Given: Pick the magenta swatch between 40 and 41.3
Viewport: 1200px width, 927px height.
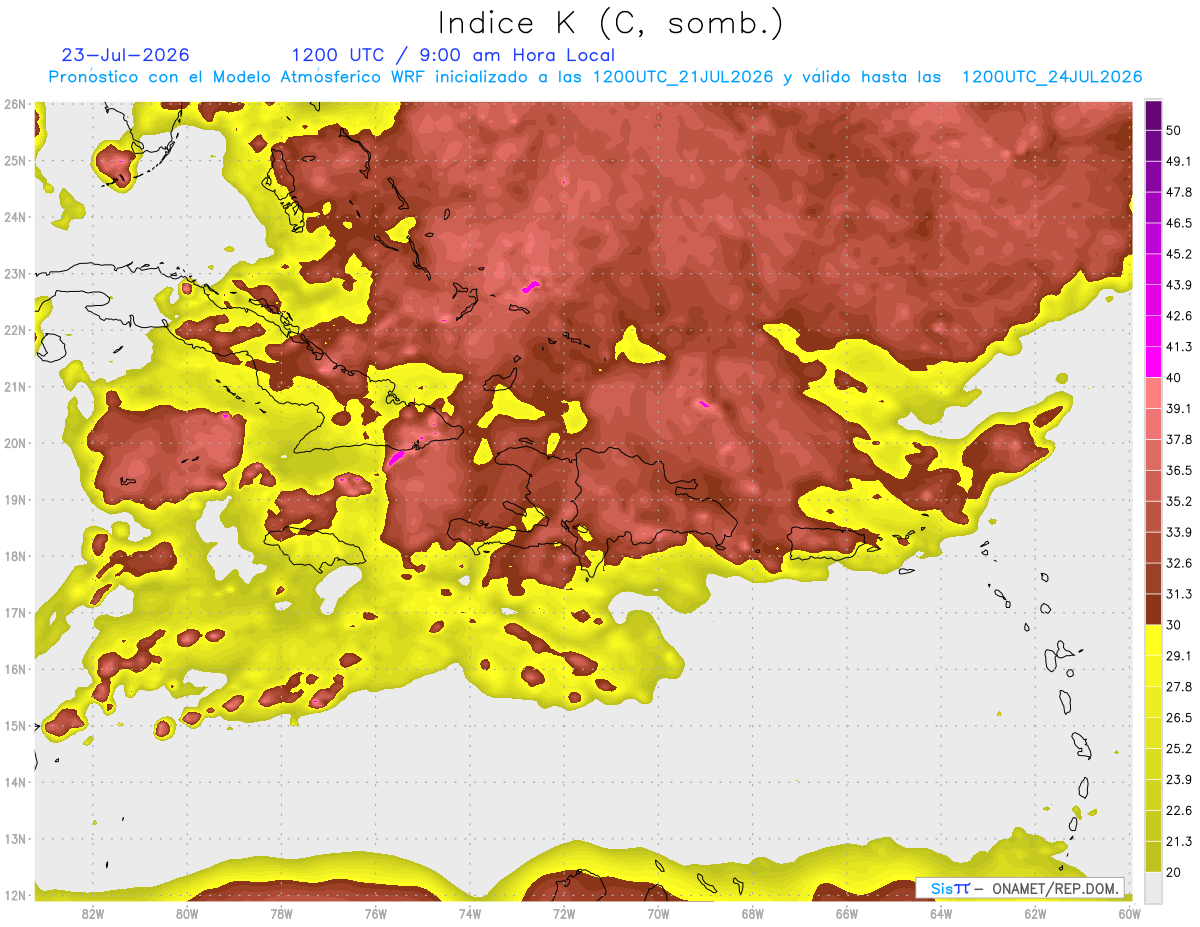Looking at the screenshot, I should tap(1153, 362).
